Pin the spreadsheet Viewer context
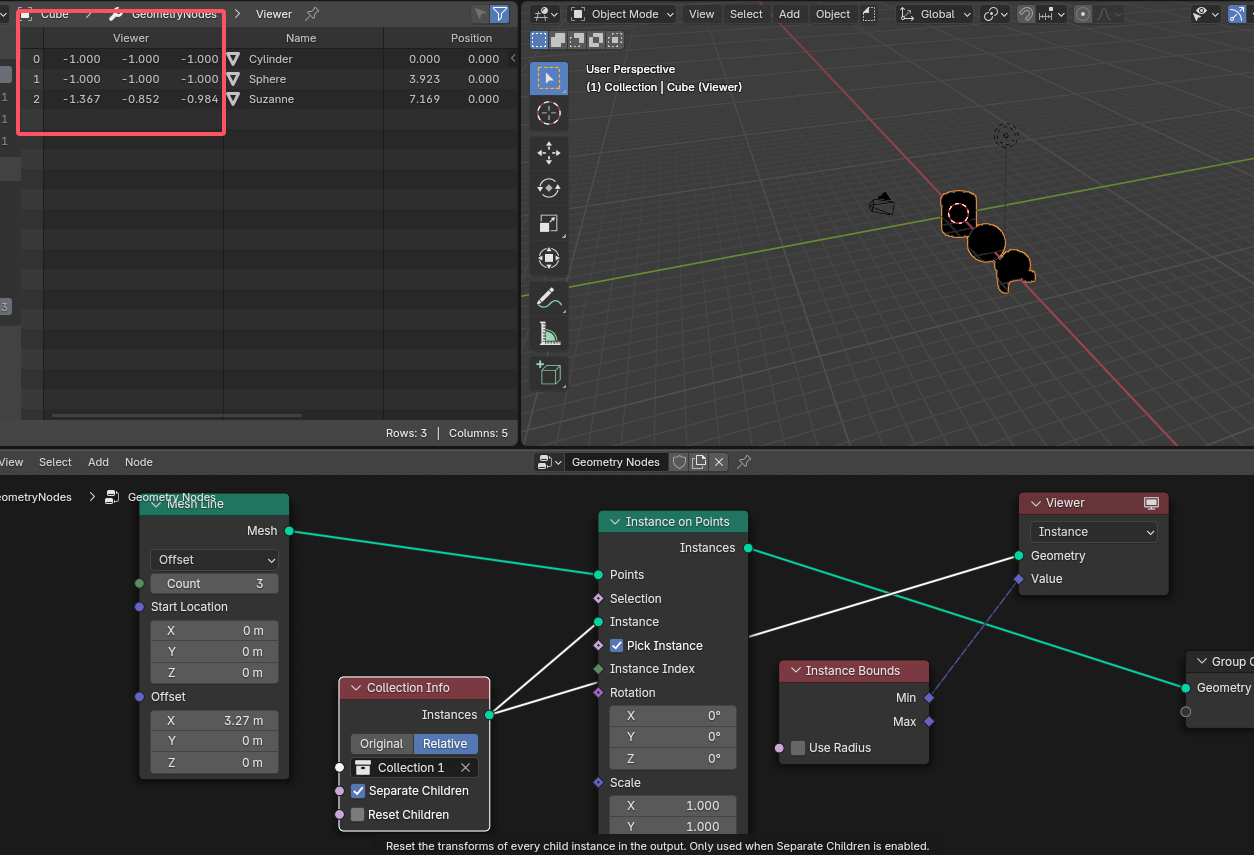Image resolution: width=1254 pixels, height=855 pixels. 312,14
